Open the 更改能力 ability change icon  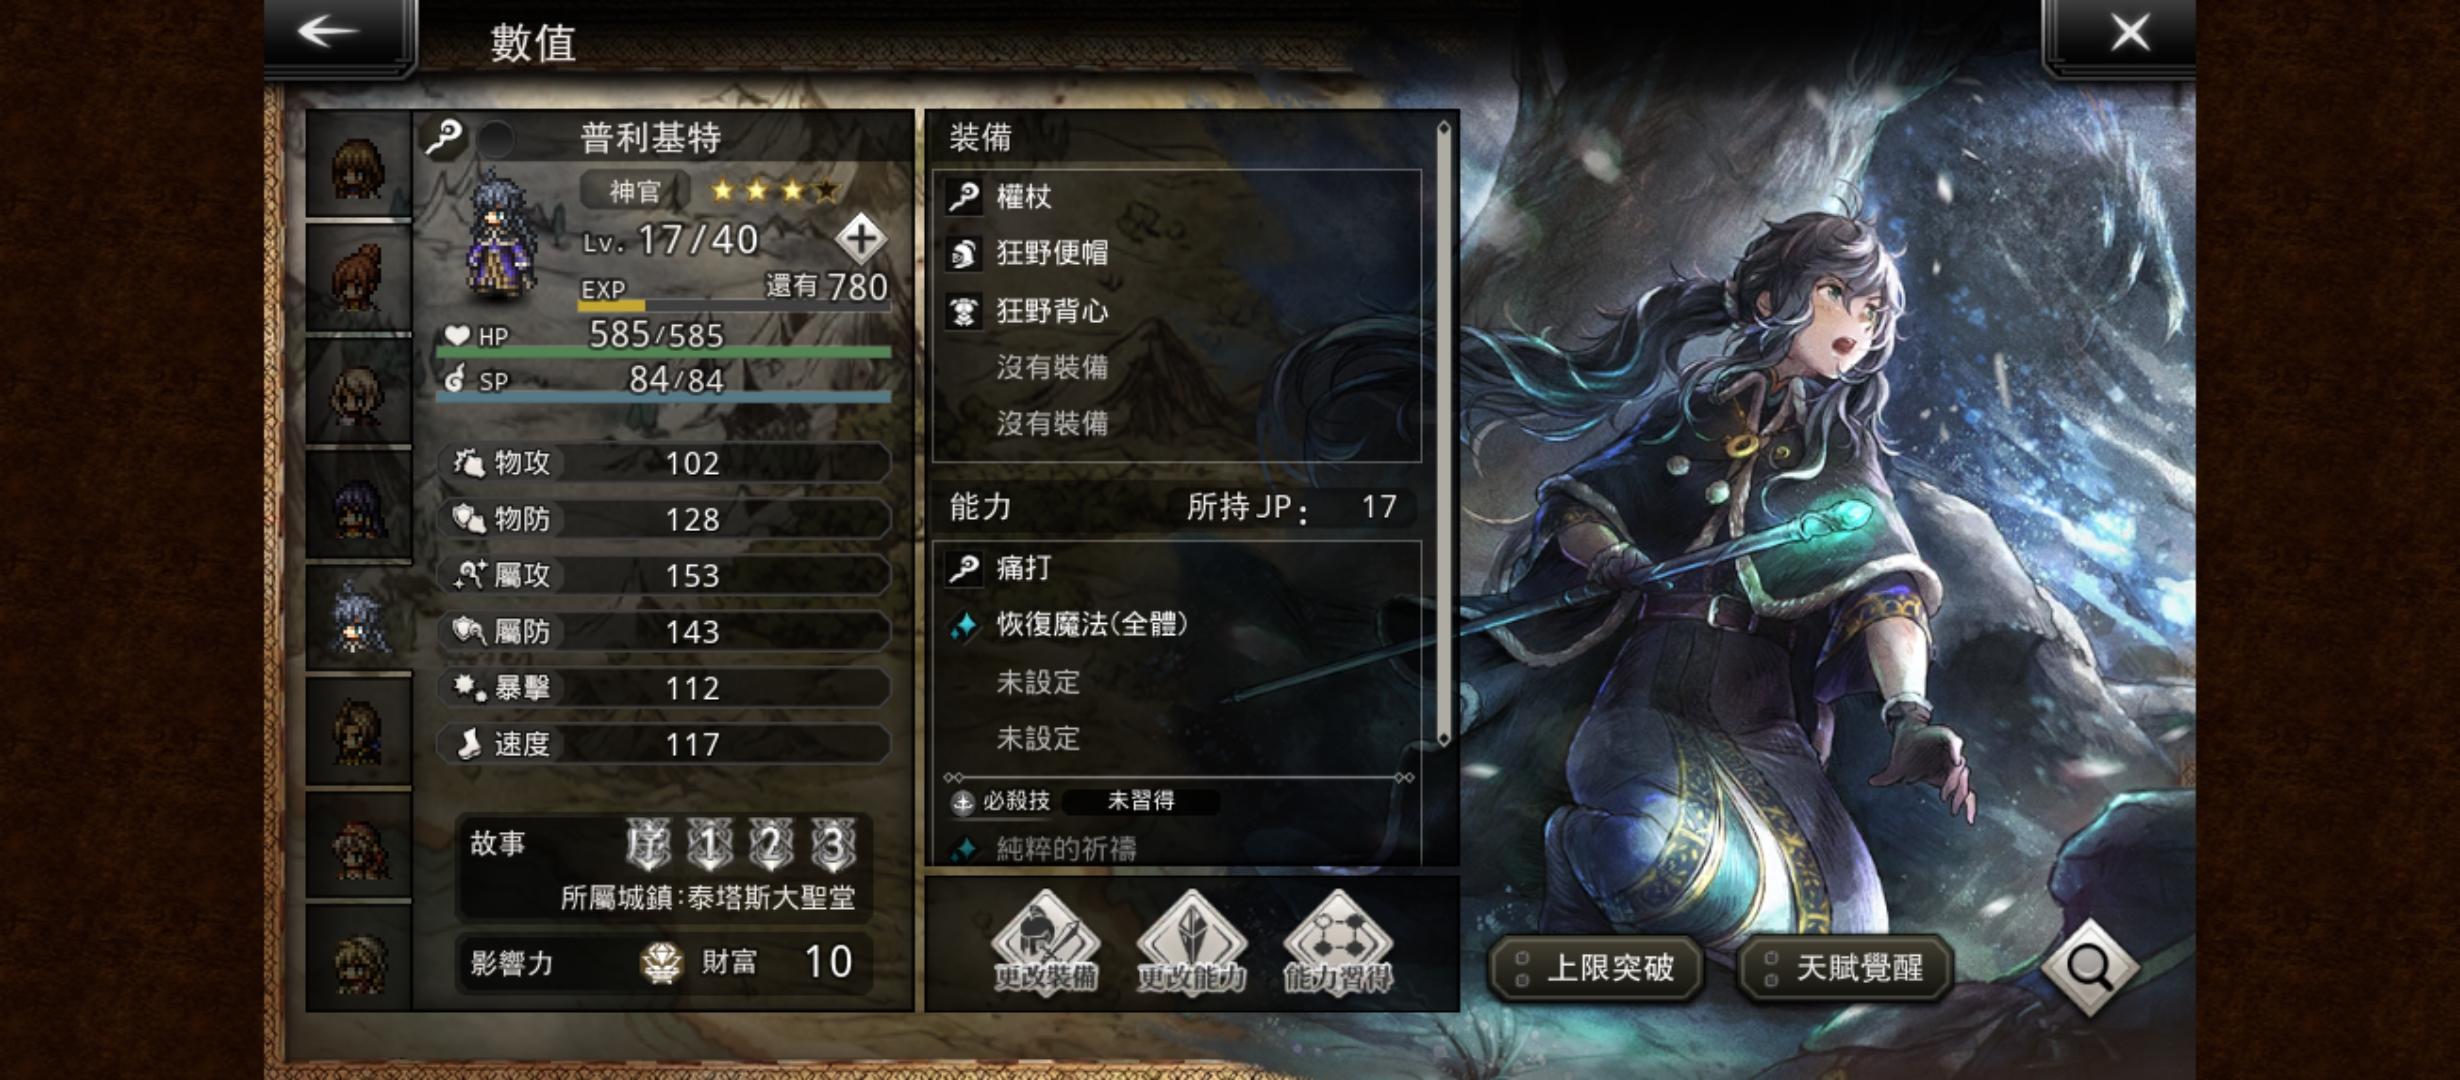click(1191, 944)
